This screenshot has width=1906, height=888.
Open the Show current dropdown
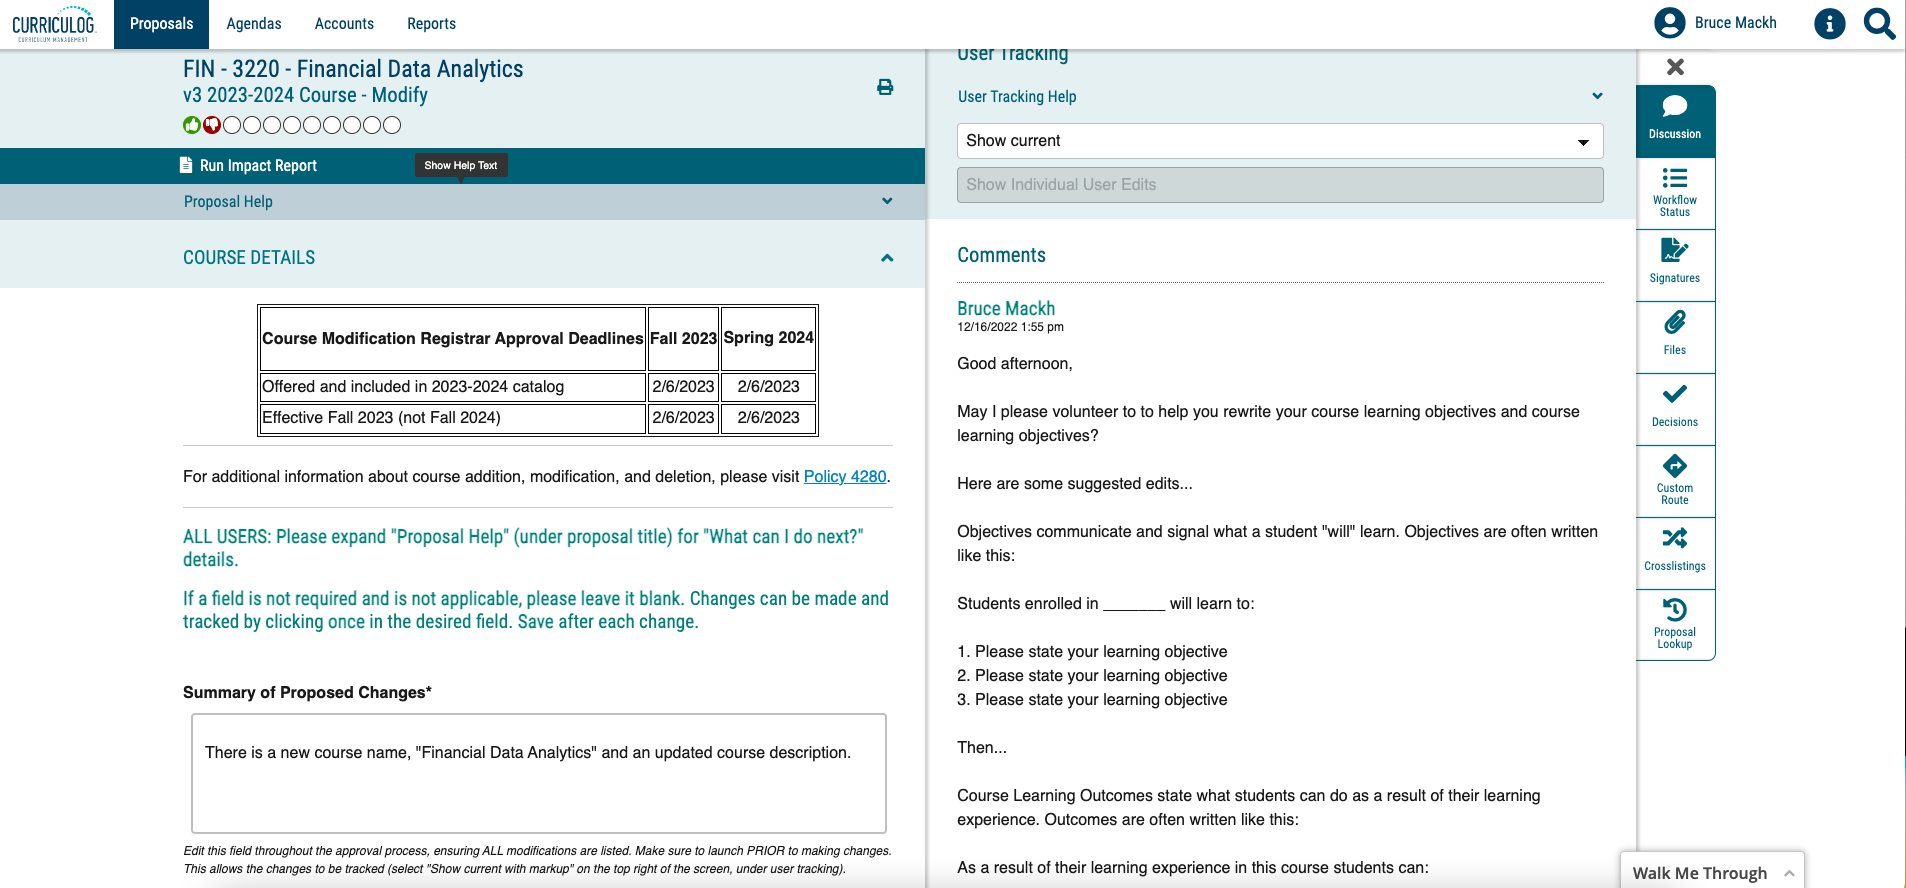coord(1279,141)
